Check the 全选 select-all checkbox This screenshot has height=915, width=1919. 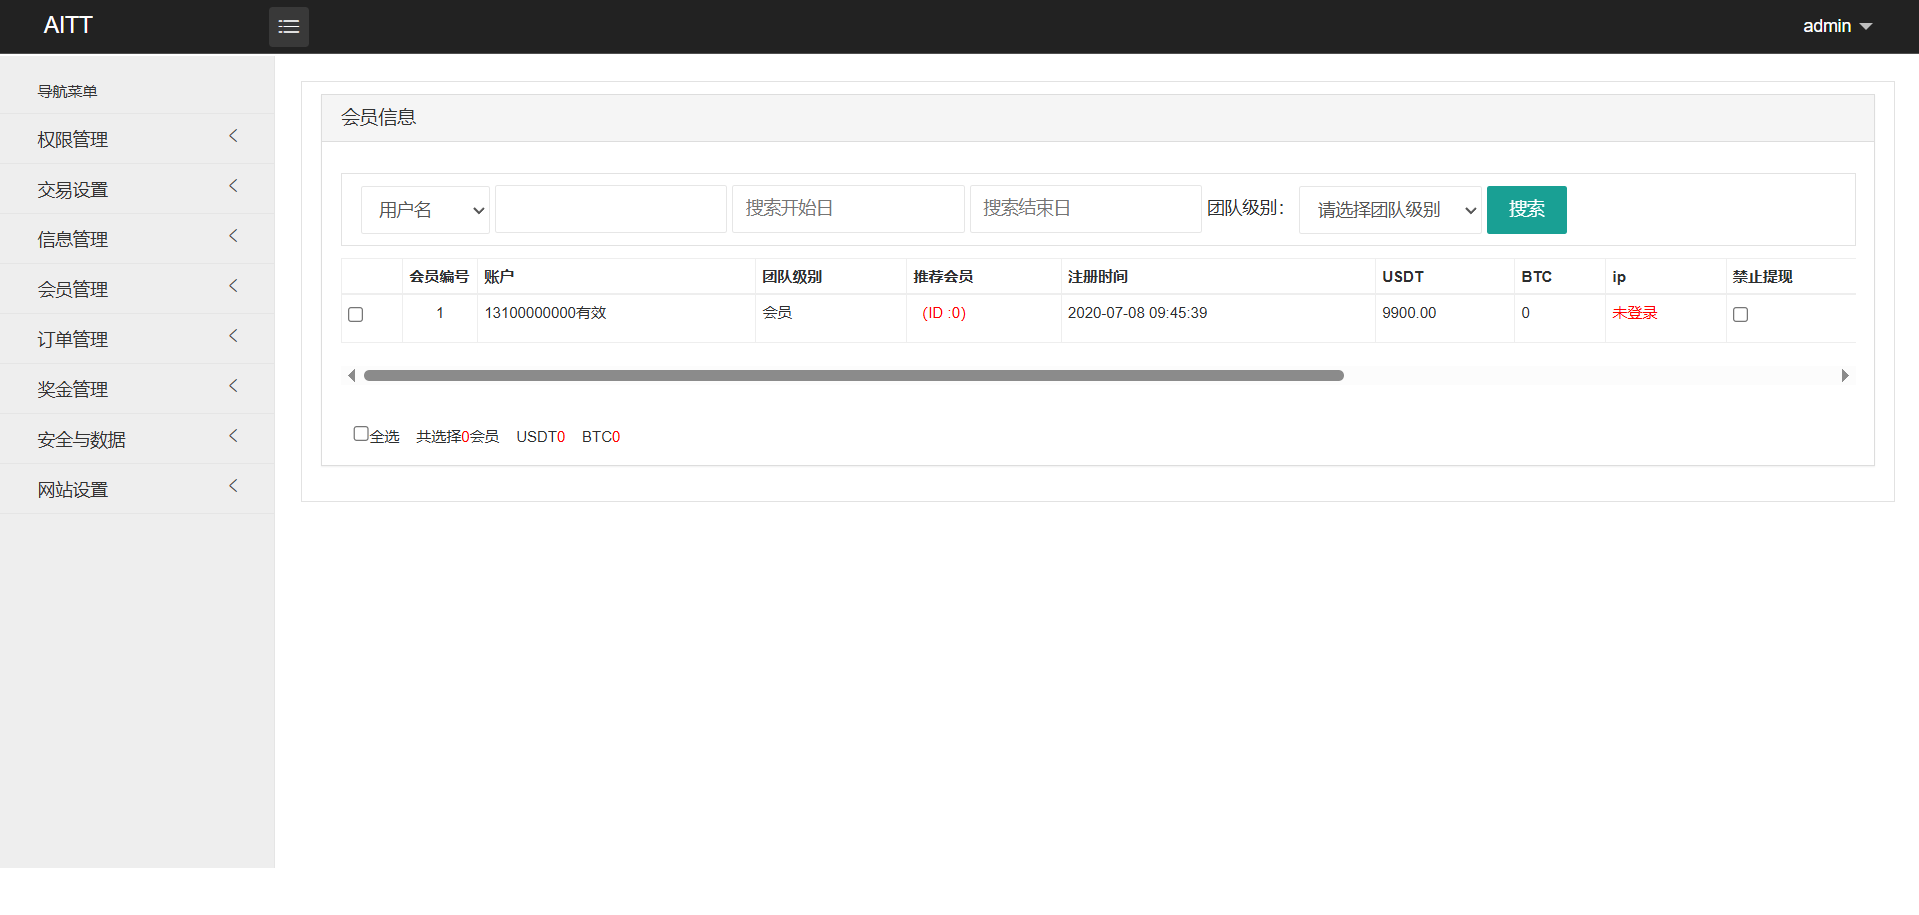(361, 434)
